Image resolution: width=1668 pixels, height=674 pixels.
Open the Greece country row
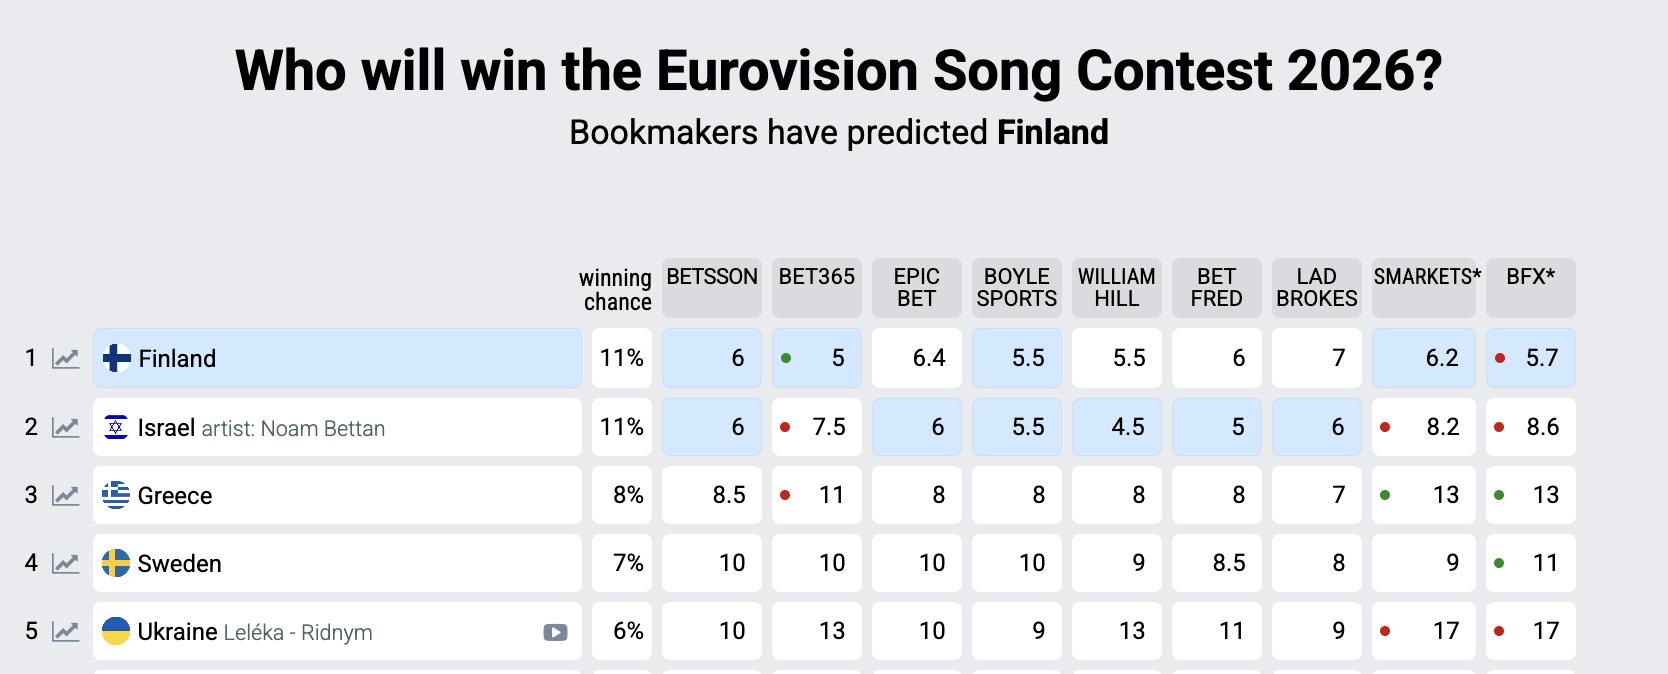pyautogui.click(x=176, y=496)
